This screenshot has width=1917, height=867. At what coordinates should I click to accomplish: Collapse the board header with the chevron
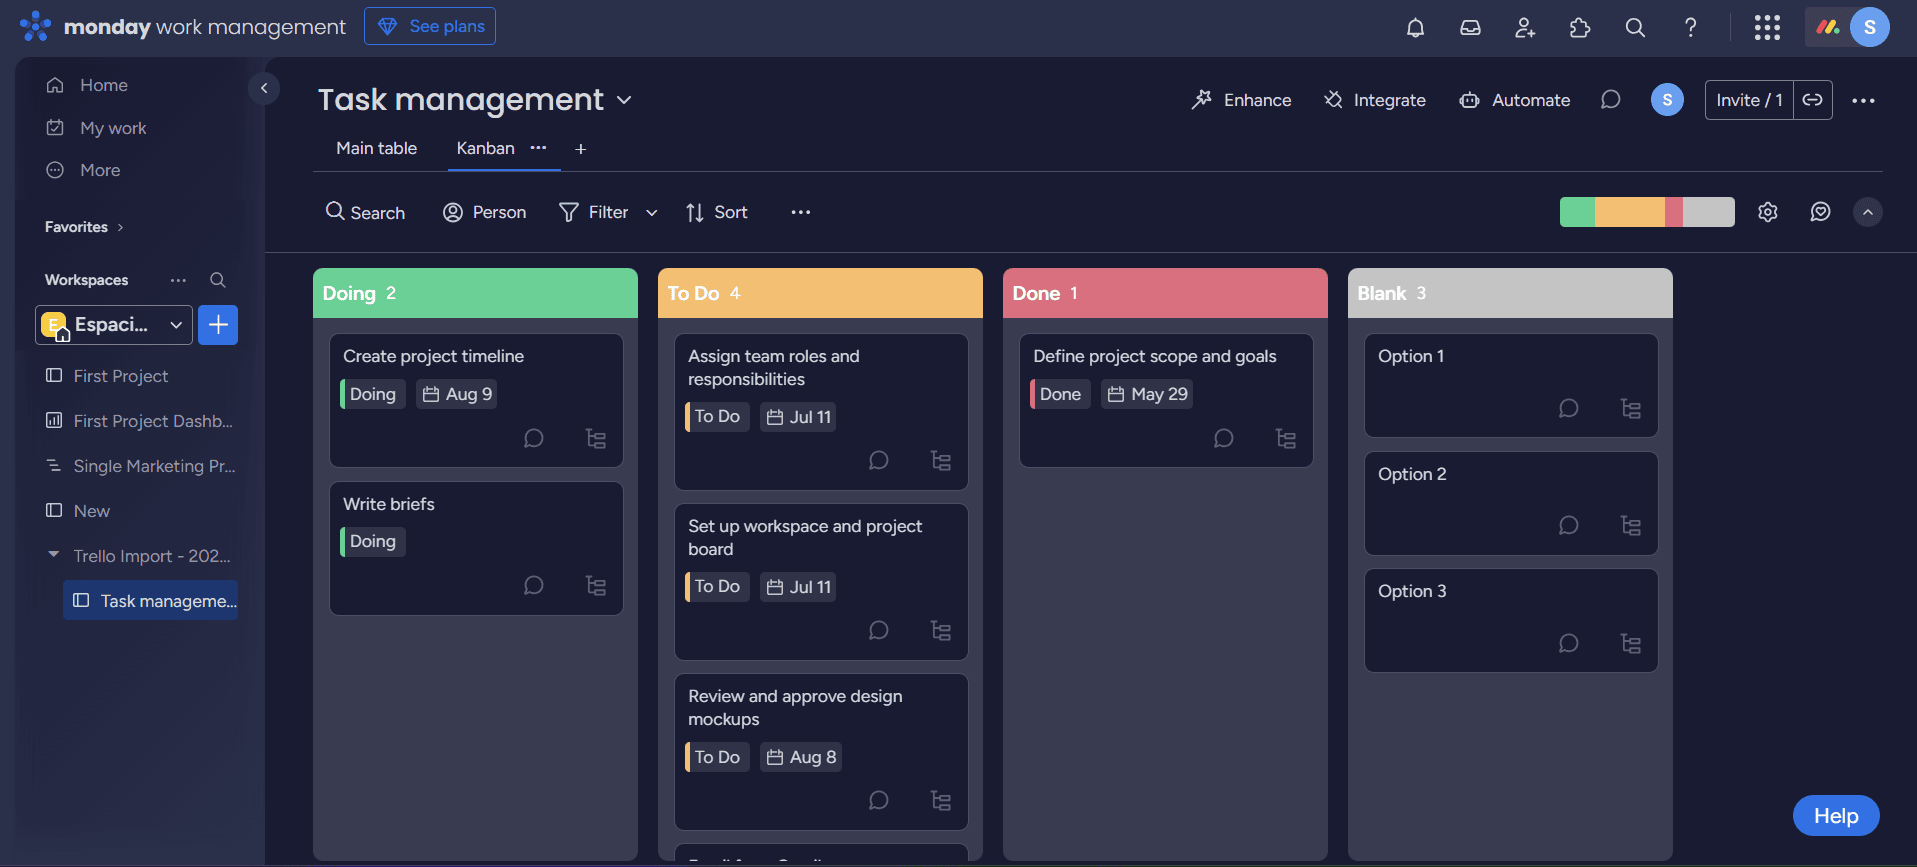click(1867, 212)
